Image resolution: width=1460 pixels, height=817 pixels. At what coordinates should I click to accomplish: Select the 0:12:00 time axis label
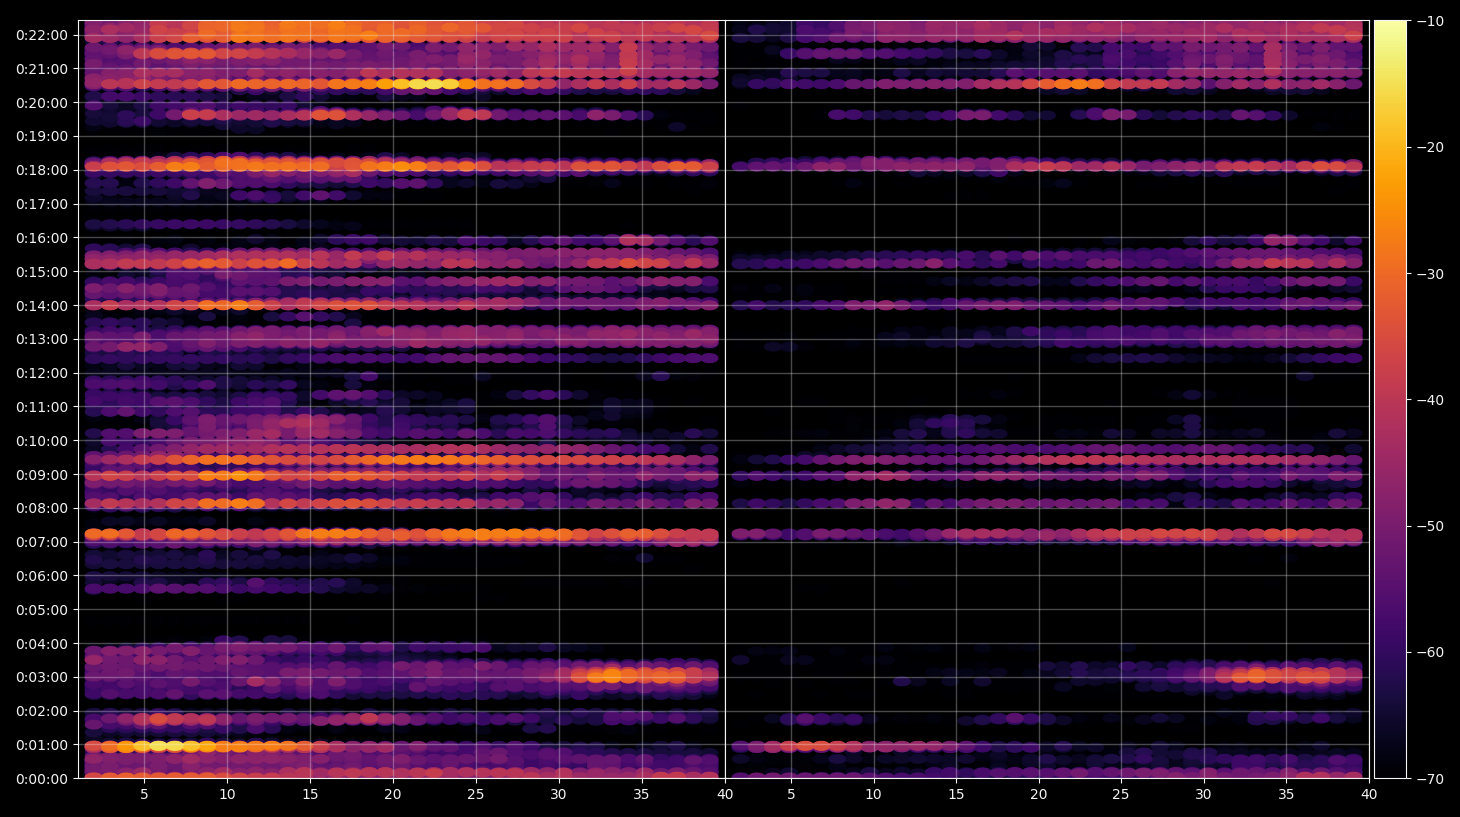coord(42,373)
